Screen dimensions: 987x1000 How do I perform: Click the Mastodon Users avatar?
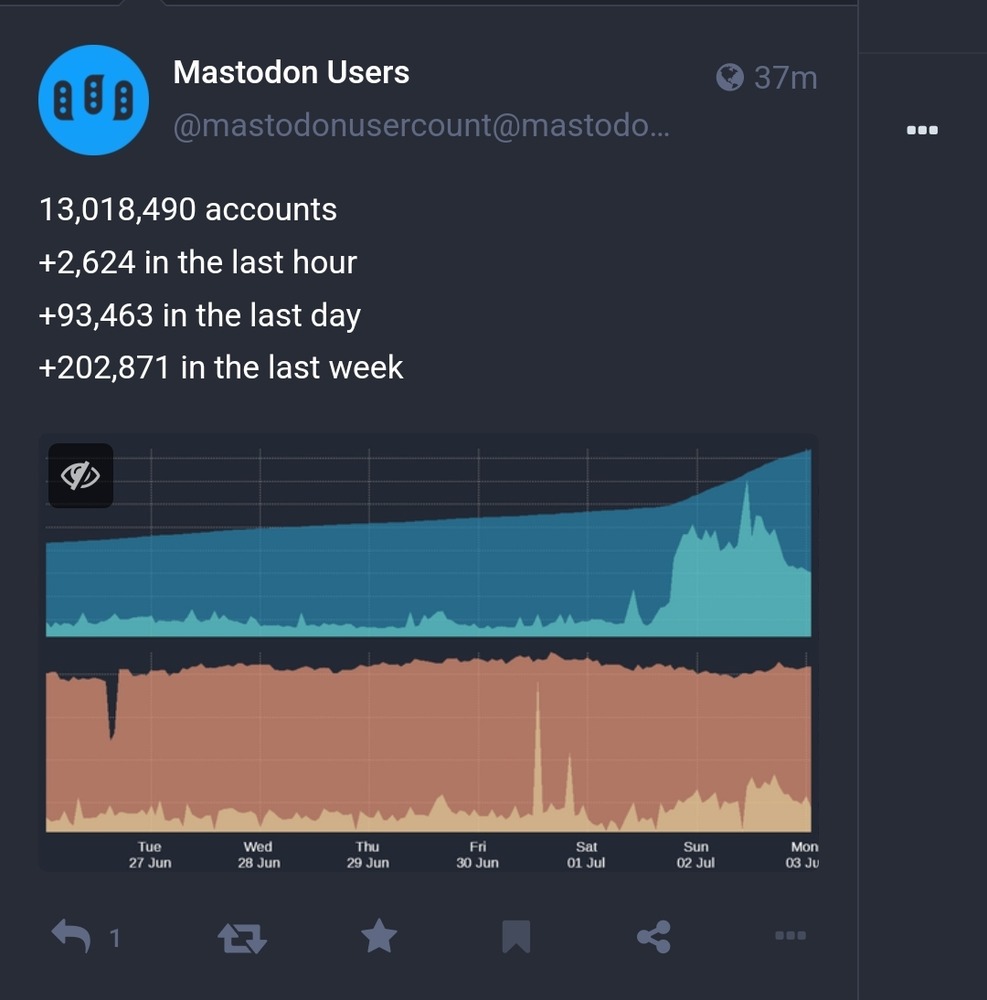94,100
